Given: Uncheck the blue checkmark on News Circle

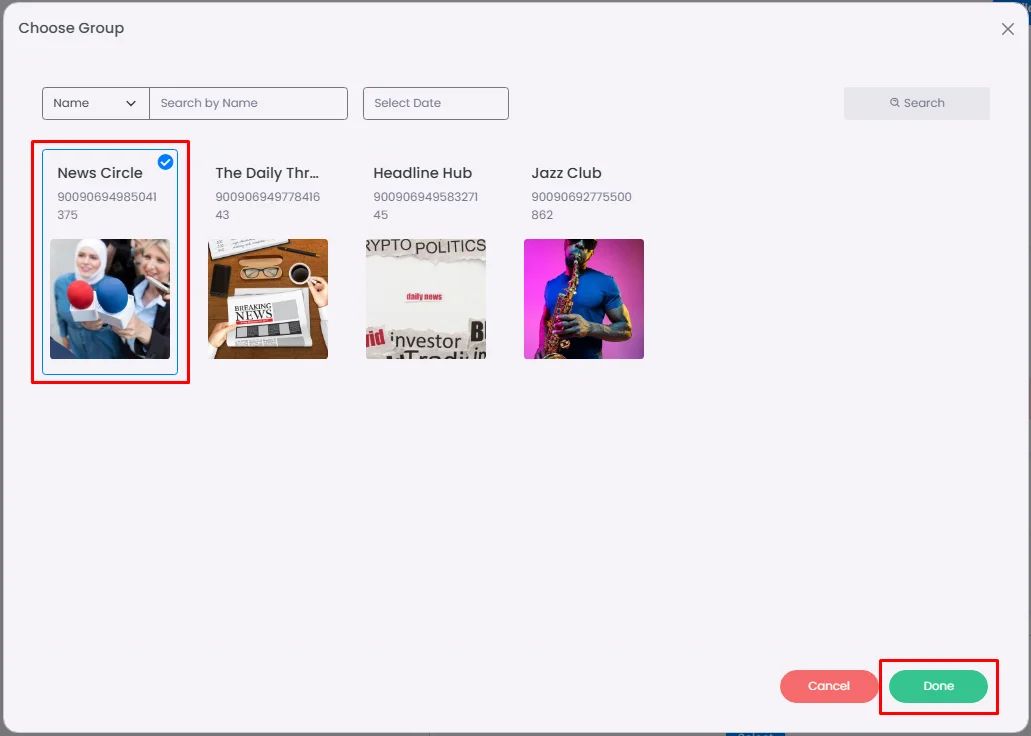Looking at the screenshot, I should [165, 162].
